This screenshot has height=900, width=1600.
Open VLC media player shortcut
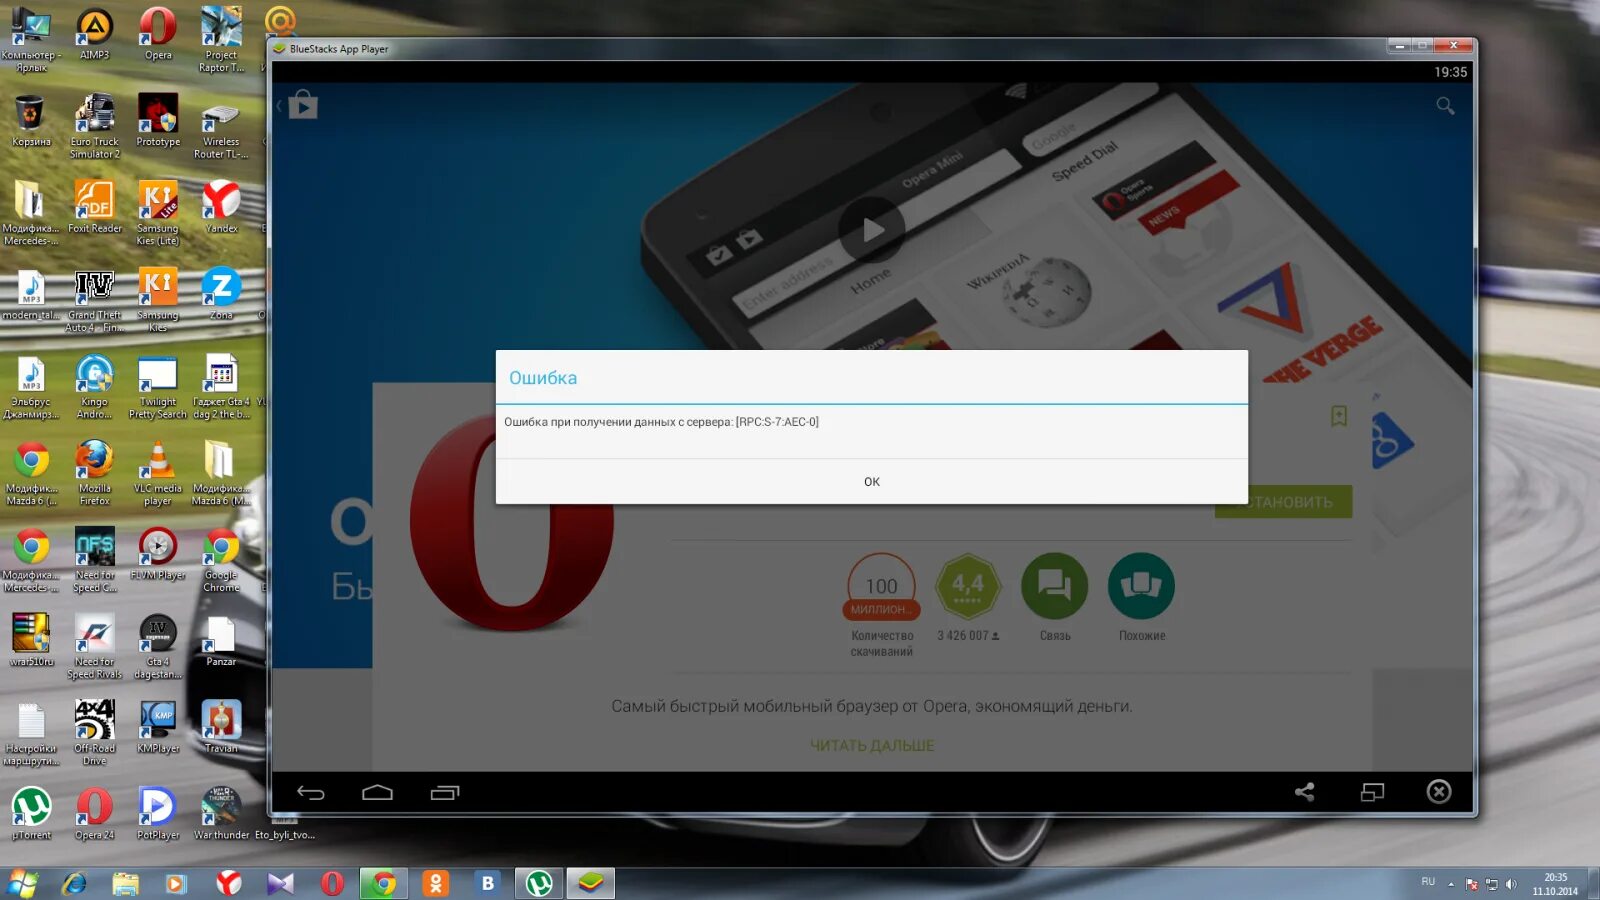pos(158,473)
